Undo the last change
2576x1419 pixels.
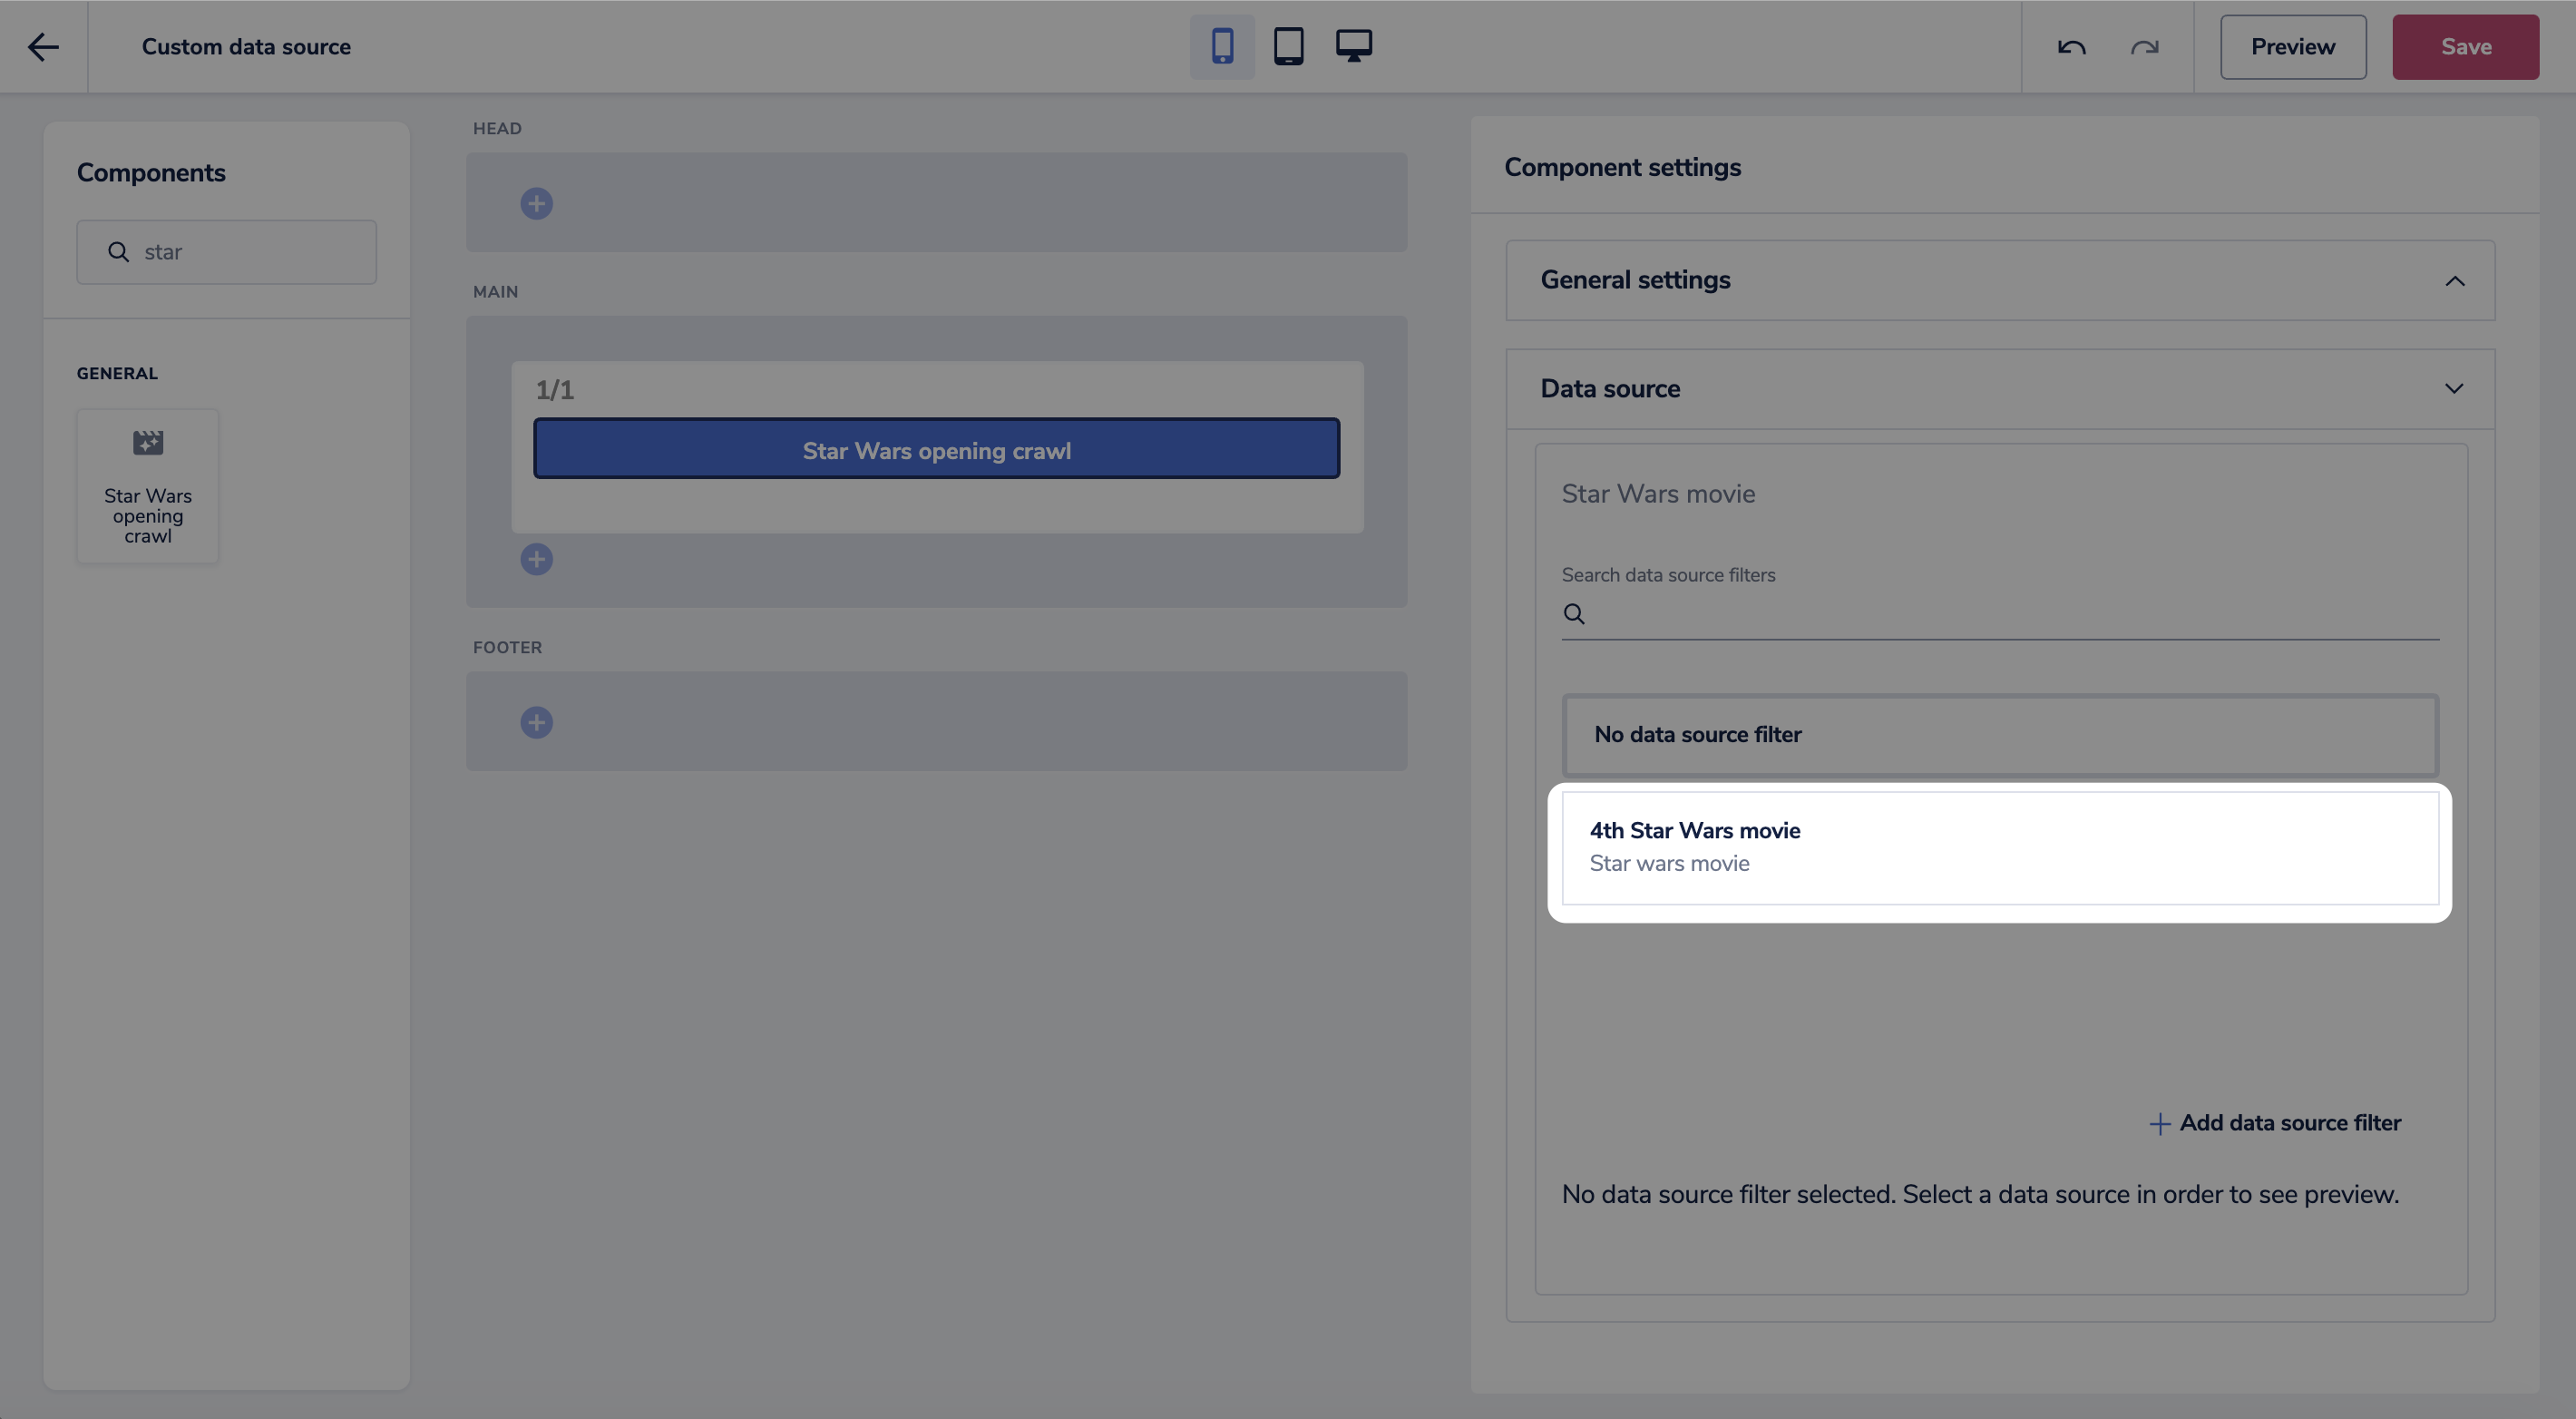(x=2071, y=47)
